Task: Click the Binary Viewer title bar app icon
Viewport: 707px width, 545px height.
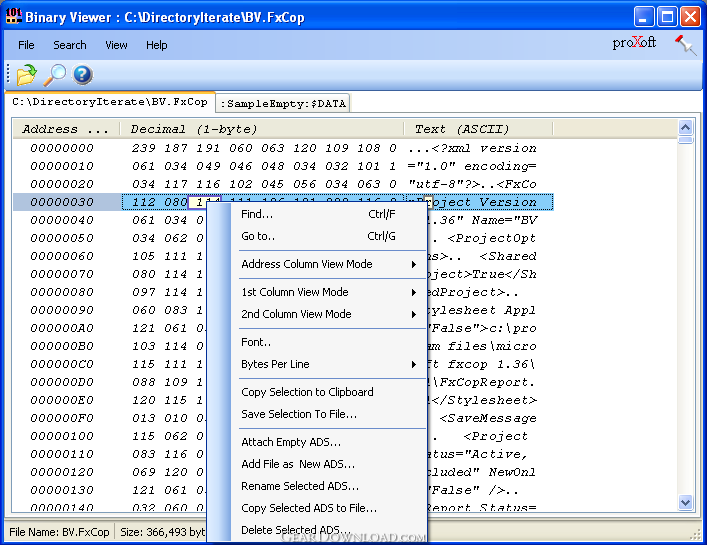Action: click(14, 16)
